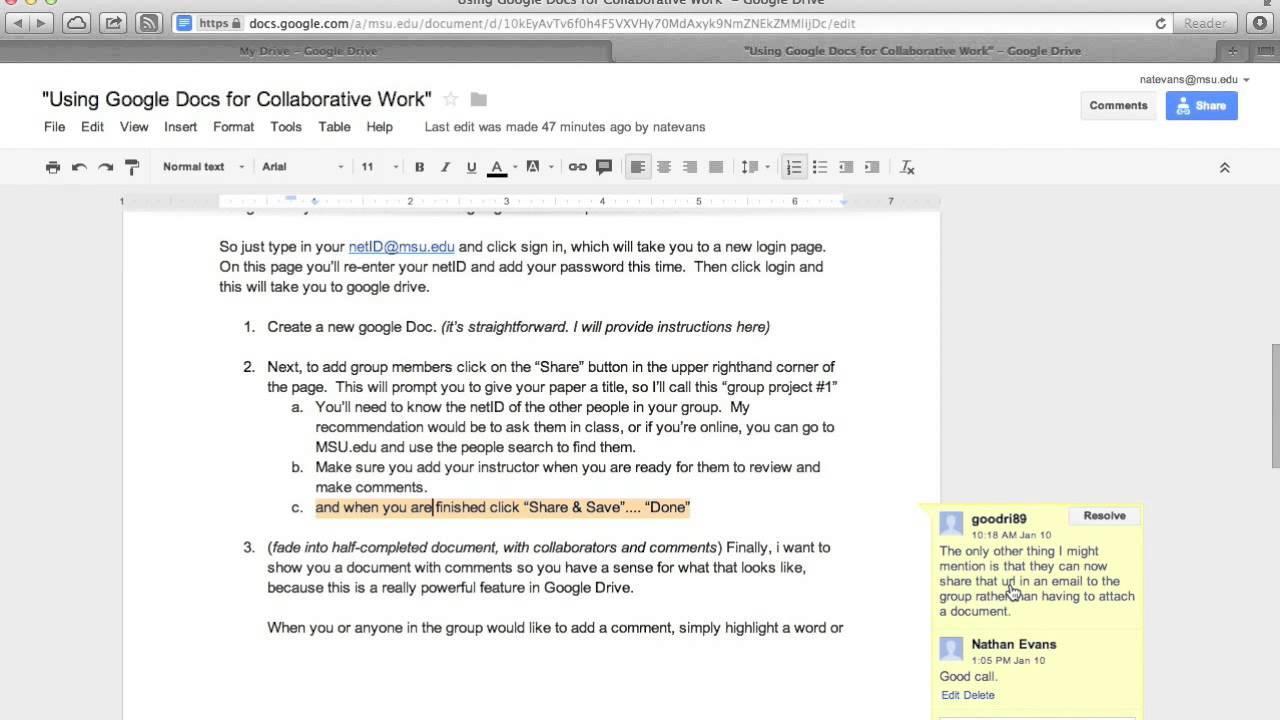Toggle Italic formatting
1280x720 pixels.
coord(445,167)
